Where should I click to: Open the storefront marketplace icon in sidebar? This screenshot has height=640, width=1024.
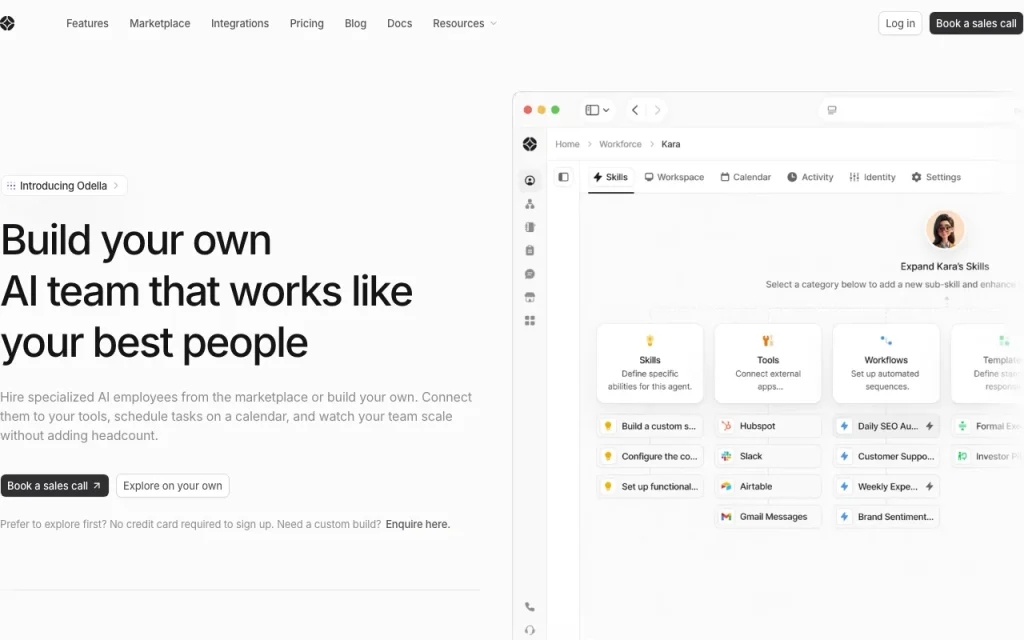[x=530, y=298]
